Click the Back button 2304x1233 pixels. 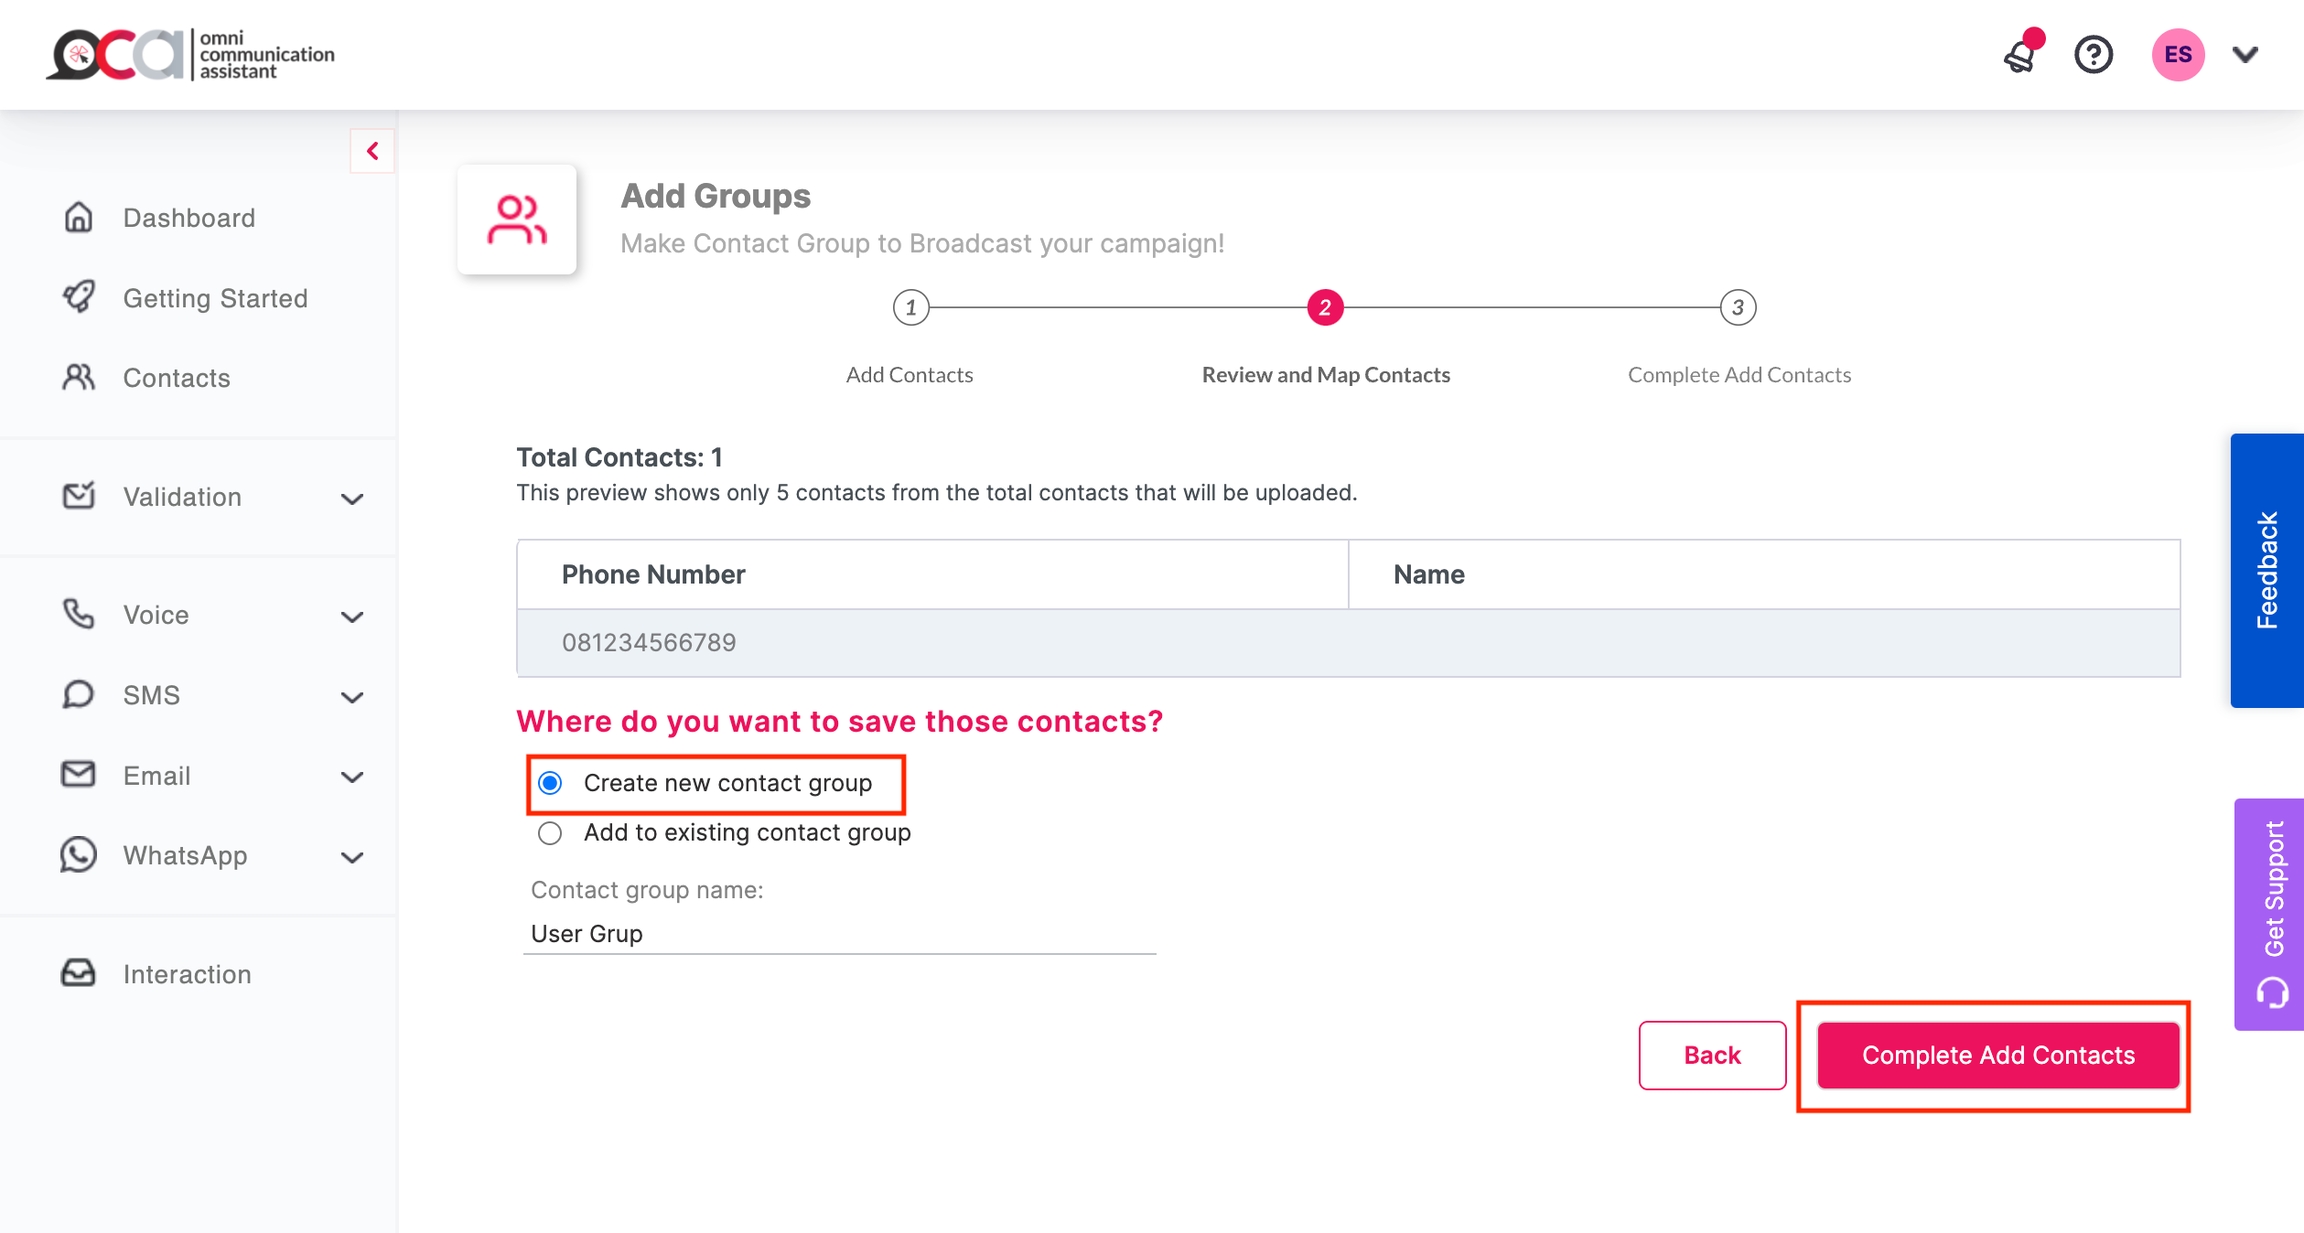tap(1712, 1055)
